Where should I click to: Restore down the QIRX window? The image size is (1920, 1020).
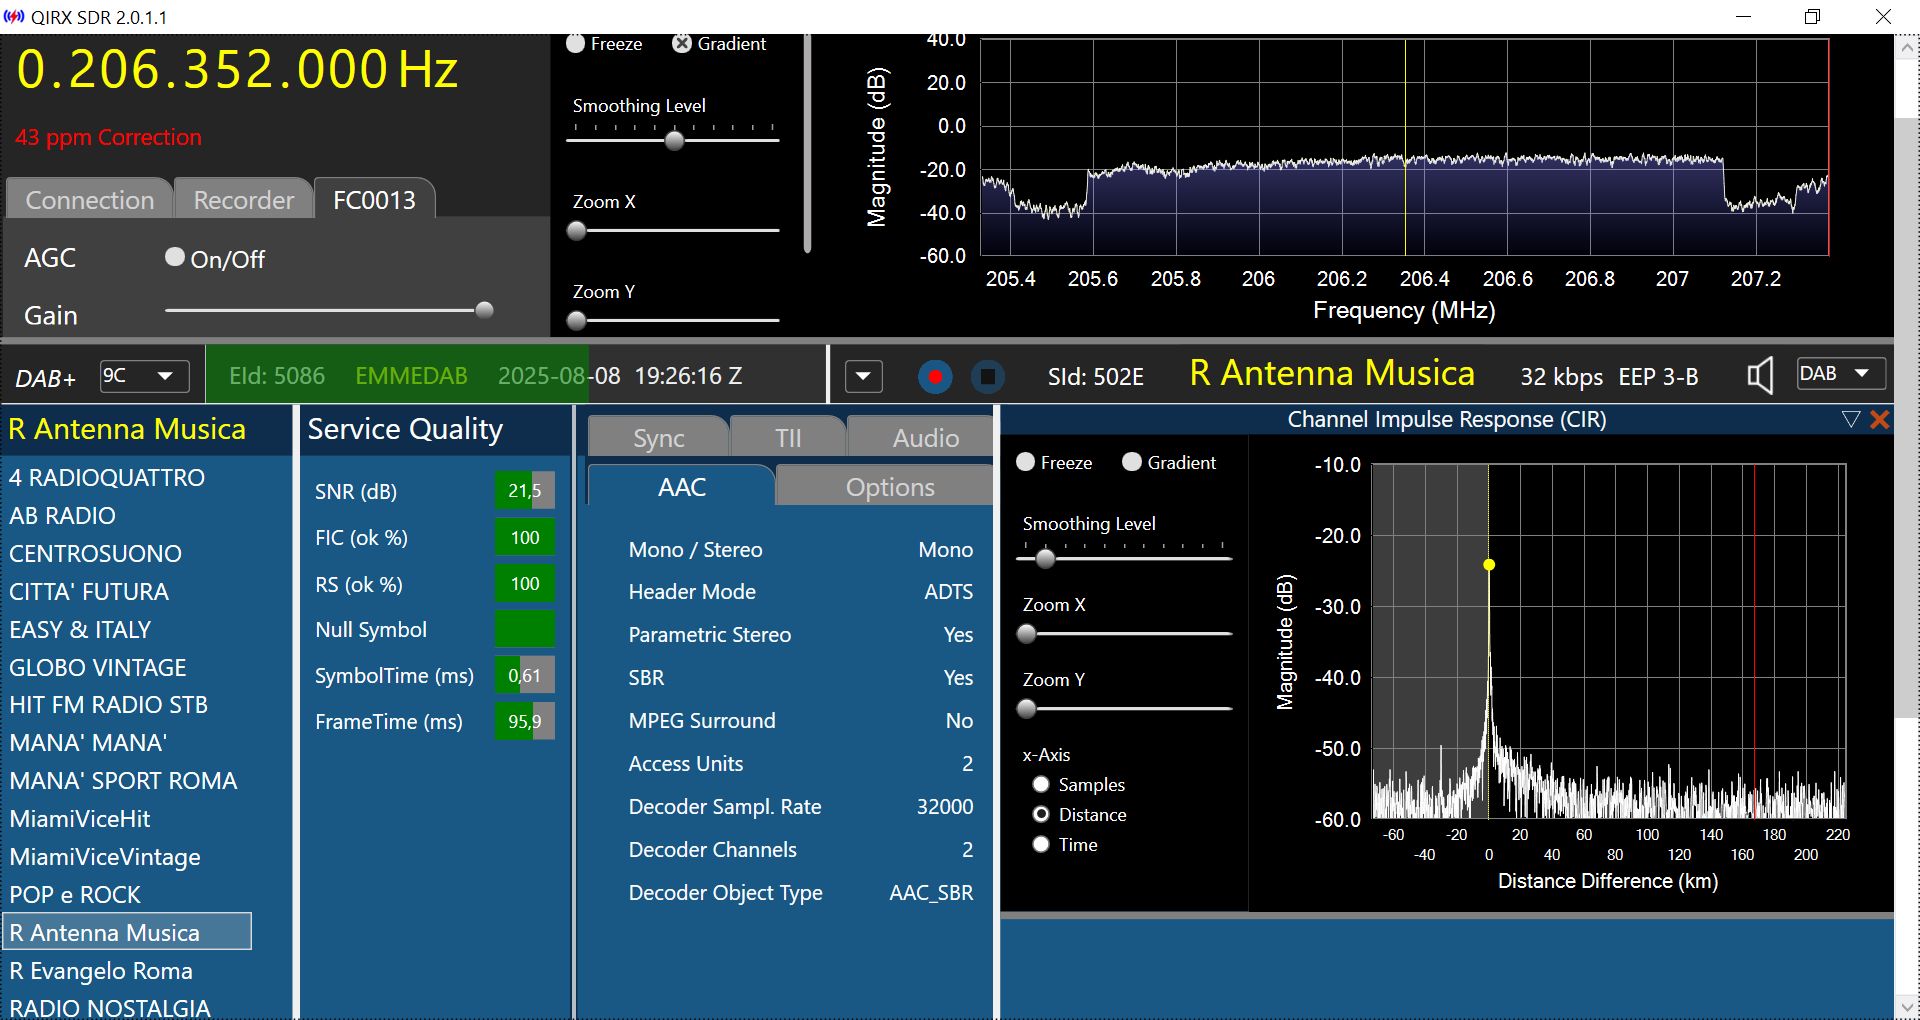tap(1812, 17)
